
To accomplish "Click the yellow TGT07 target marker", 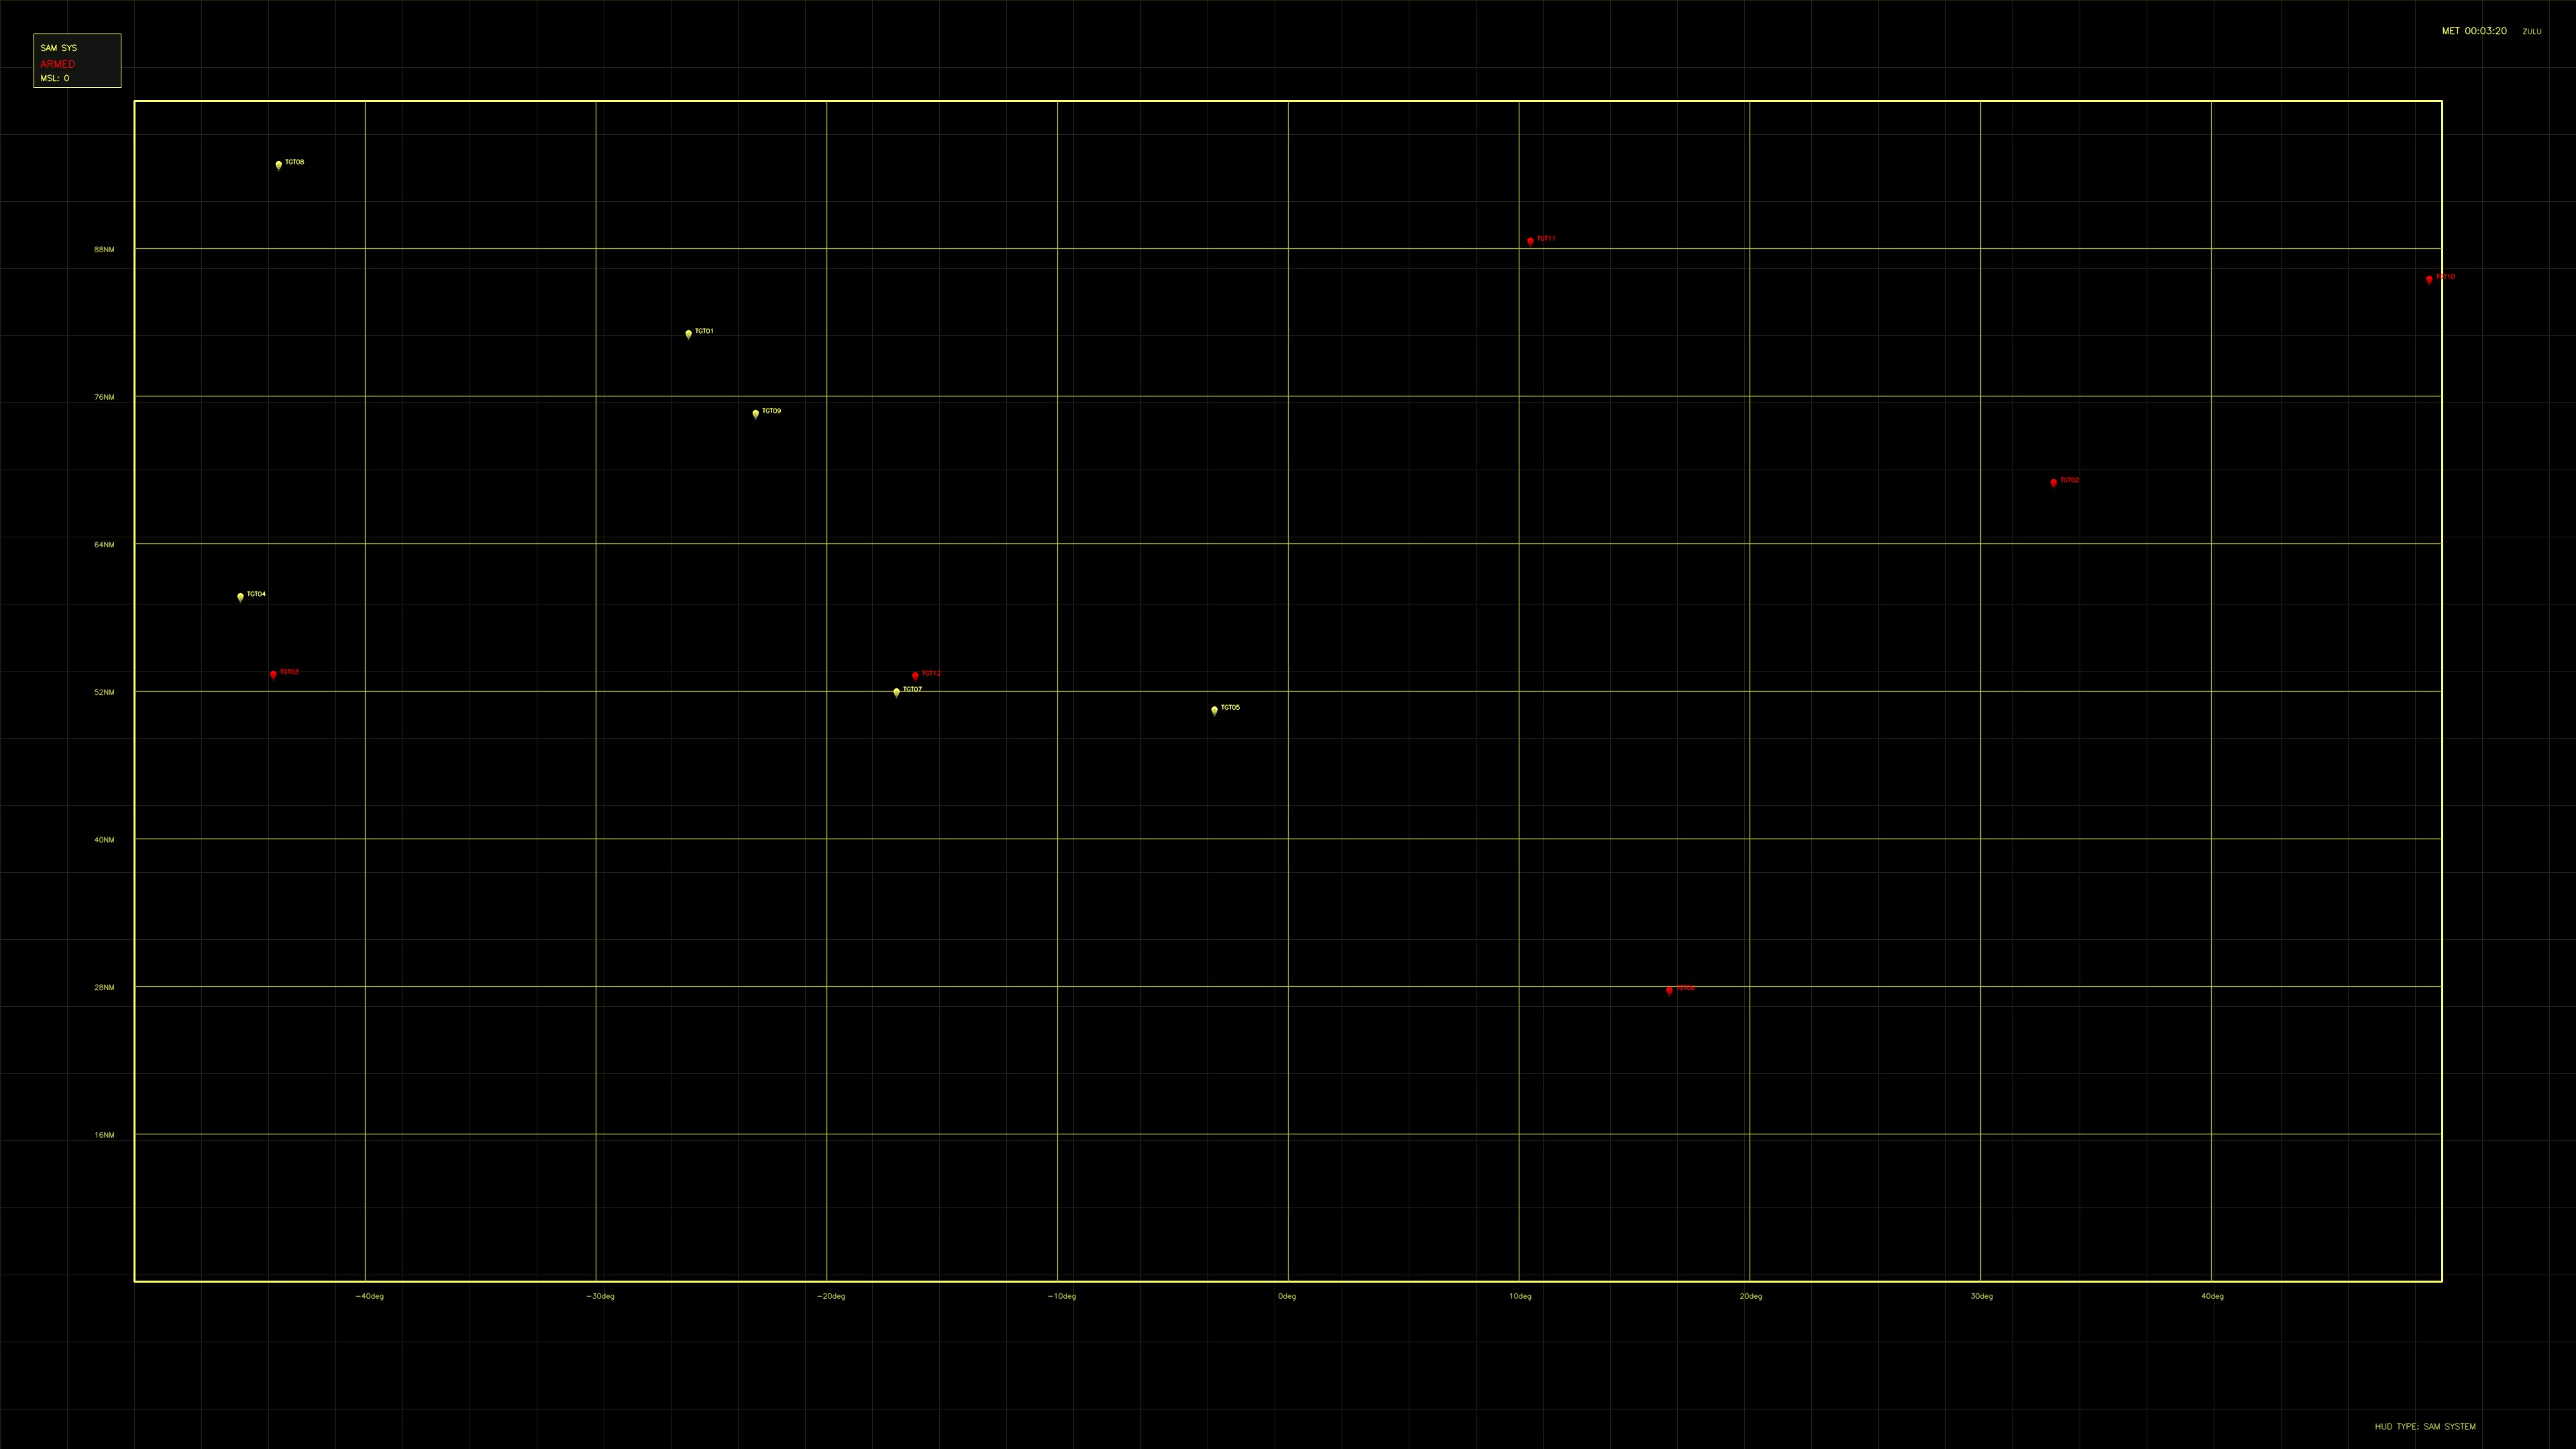I will pyautogui.click(x=896, y=692).
